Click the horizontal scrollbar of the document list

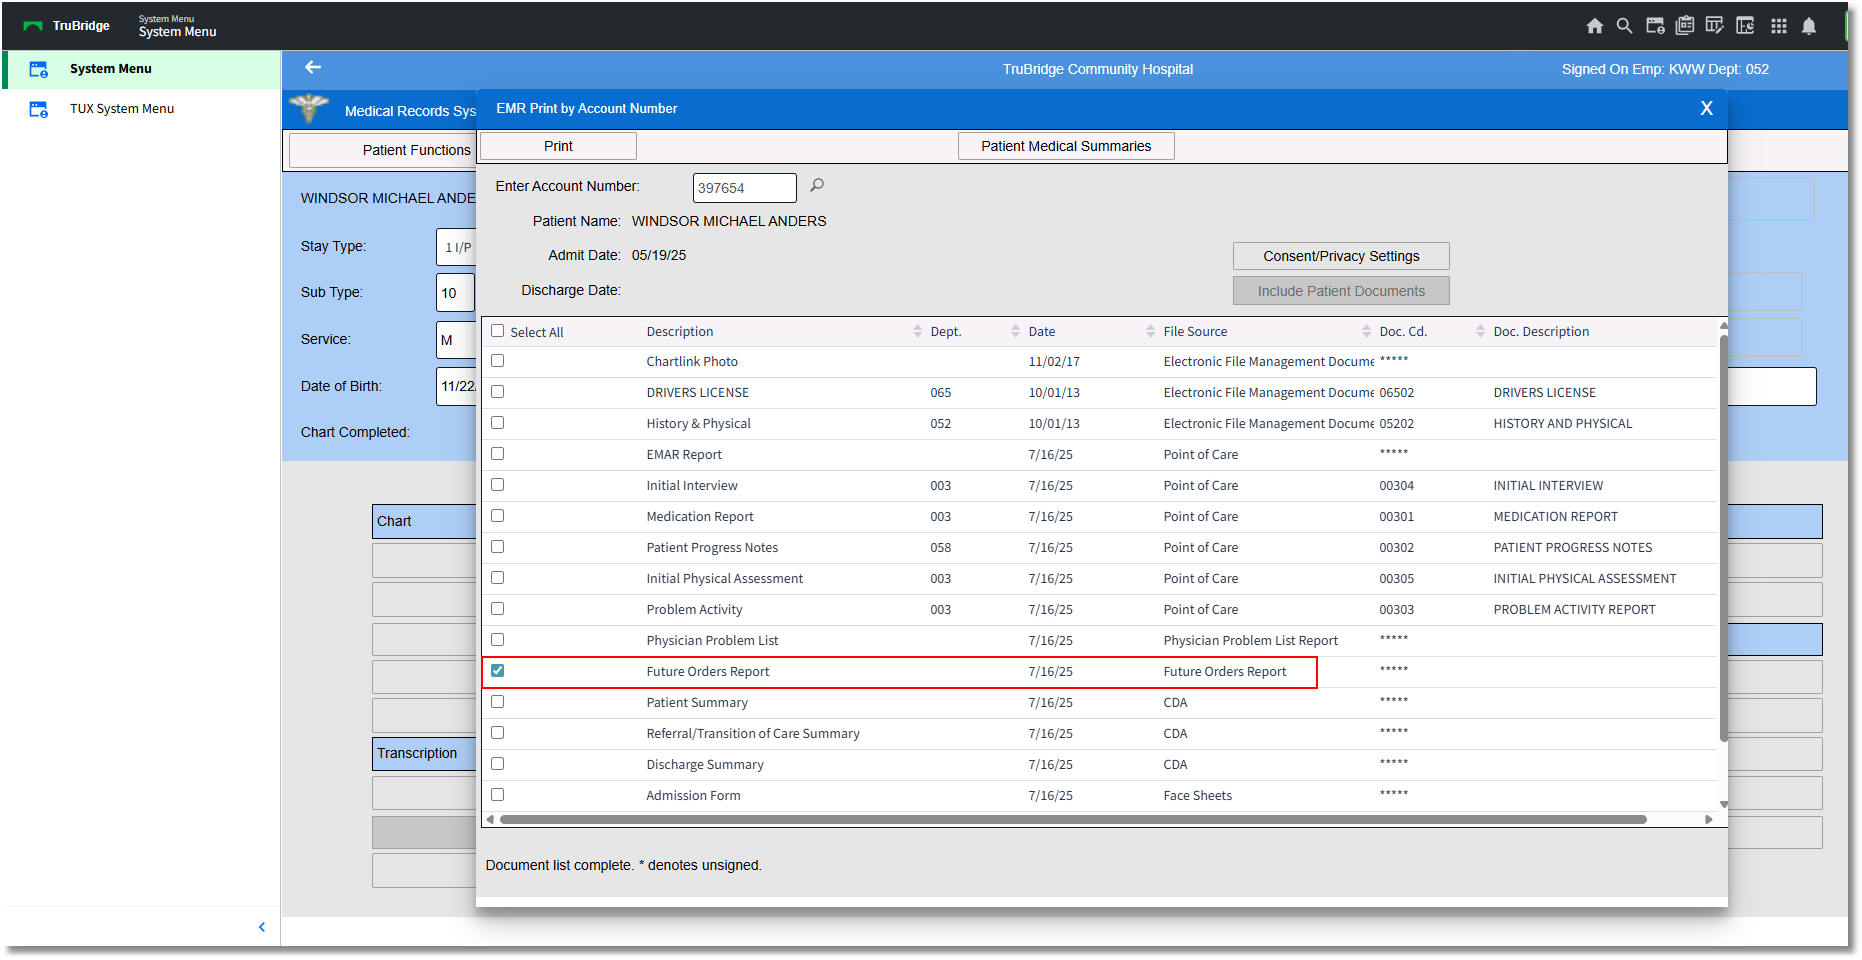click(x=1073, y=820)
